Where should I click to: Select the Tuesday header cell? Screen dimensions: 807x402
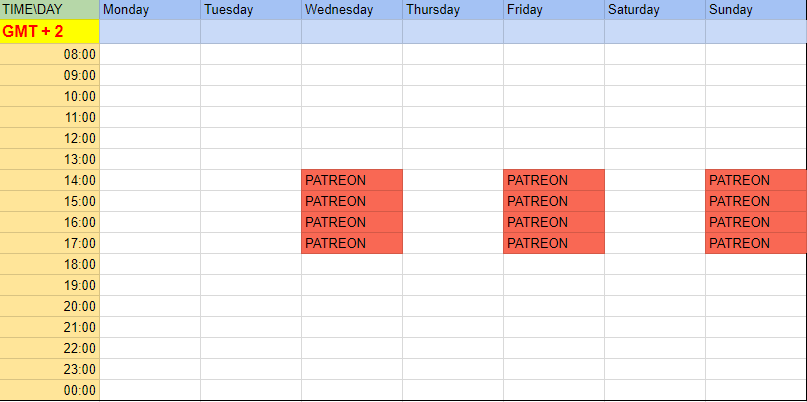pyautogui.click(x=251, y=10)
